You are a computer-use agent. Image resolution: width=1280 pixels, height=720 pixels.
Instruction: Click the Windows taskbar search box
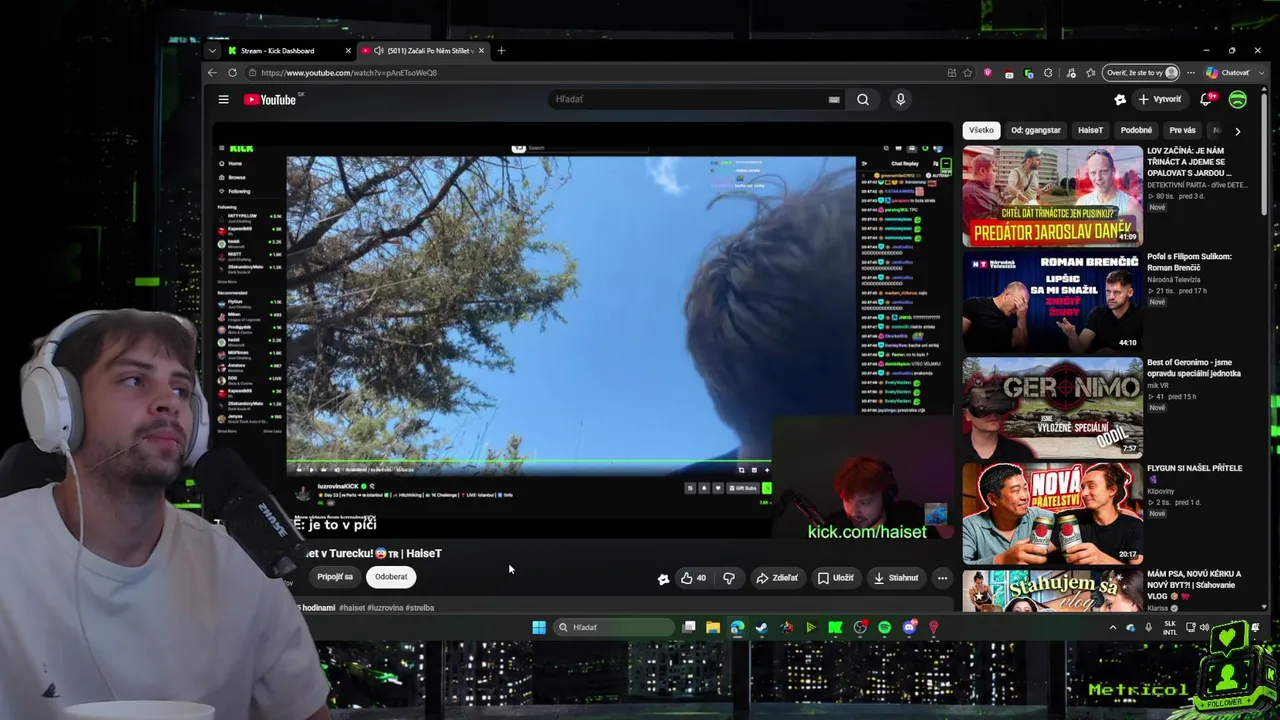613,627
